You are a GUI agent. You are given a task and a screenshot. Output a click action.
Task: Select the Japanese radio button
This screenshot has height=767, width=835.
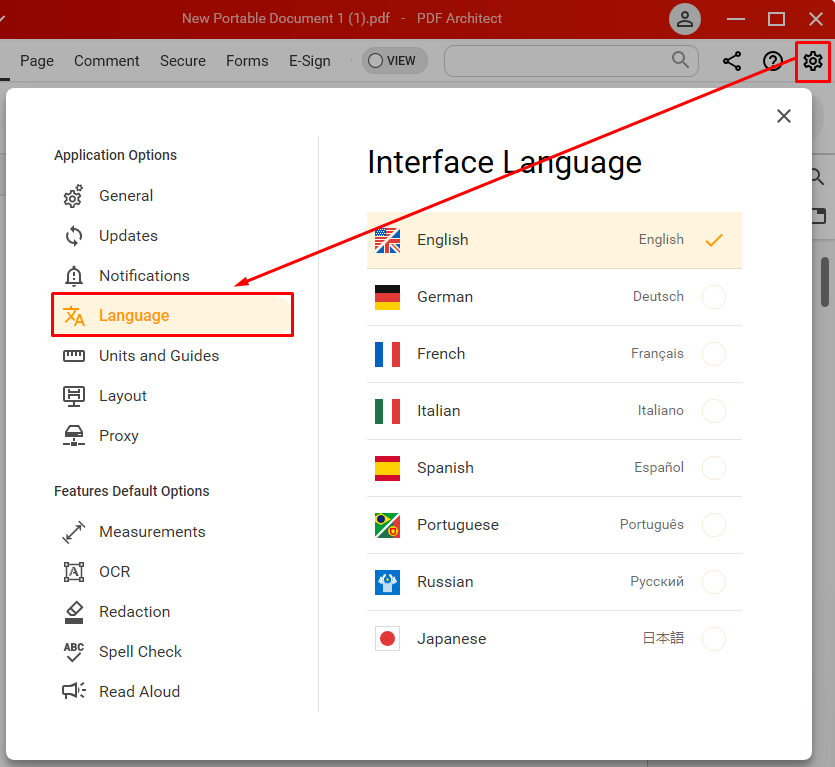[x=714, y=639]
